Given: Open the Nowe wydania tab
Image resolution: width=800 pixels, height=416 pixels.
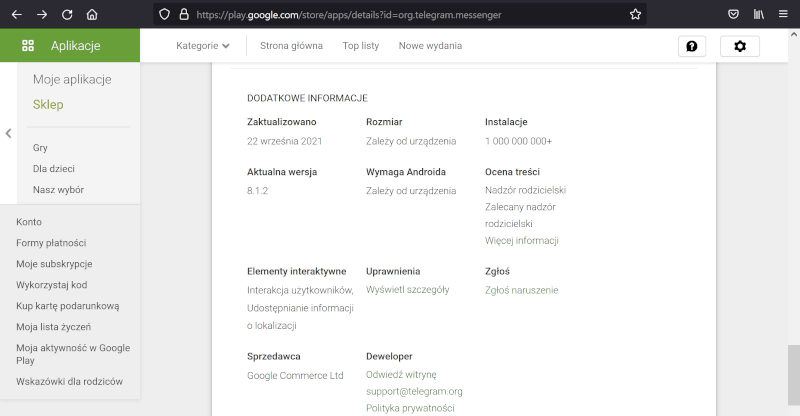Looking at the screenshot, I should pyautogui.click(x=430, y=46).
